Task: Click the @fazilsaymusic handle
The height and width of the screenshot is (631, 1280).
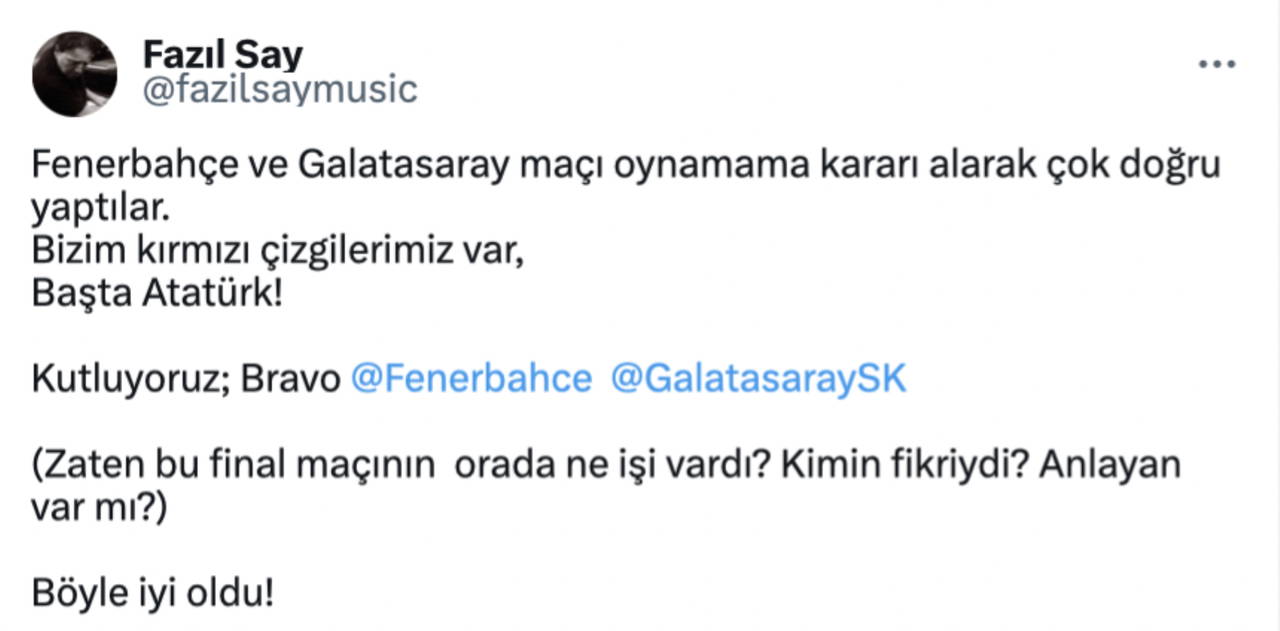Action: coord(279,90)
